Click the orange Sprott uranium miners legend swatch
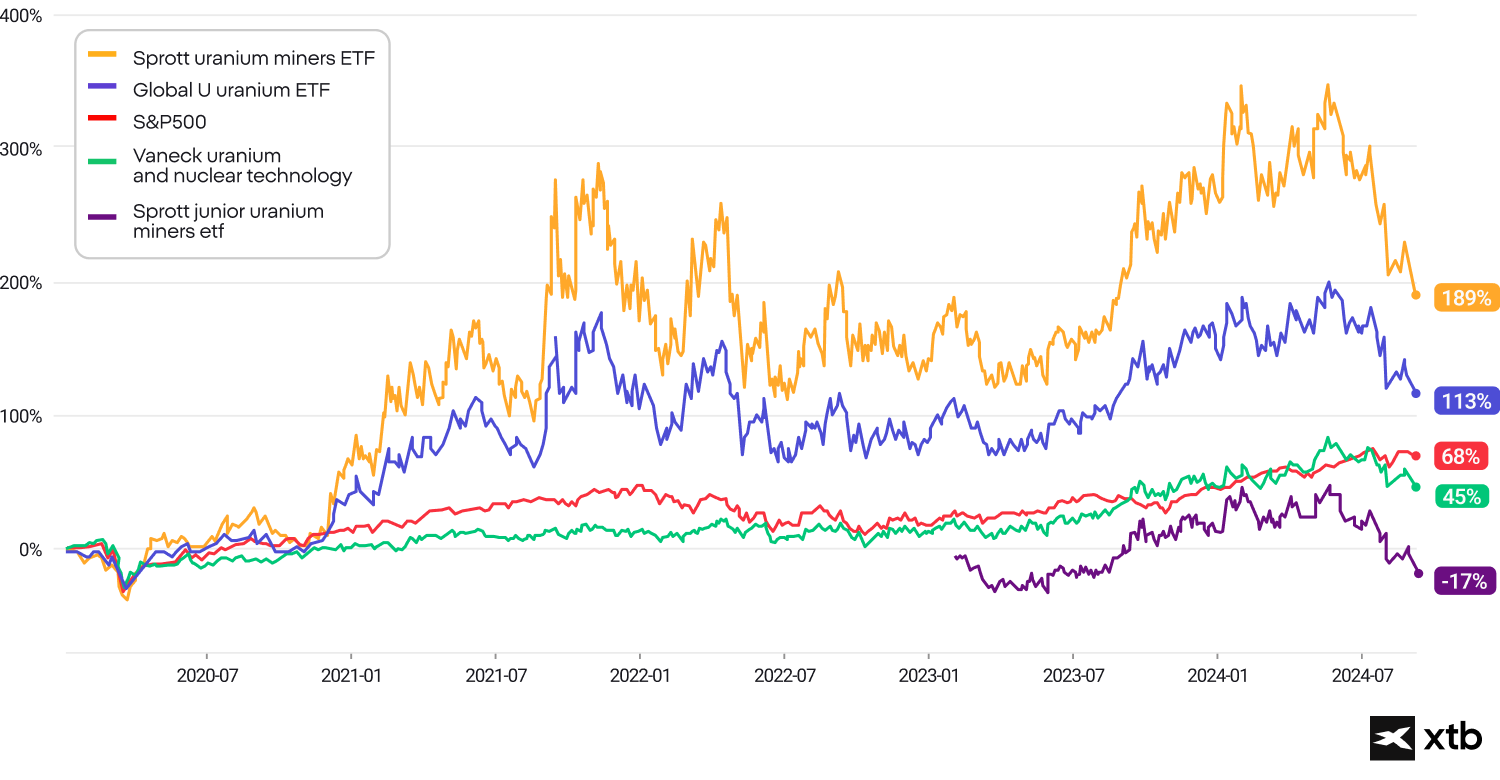The height and width of the screenshot is (780, 1500). (x=103, y=56)
